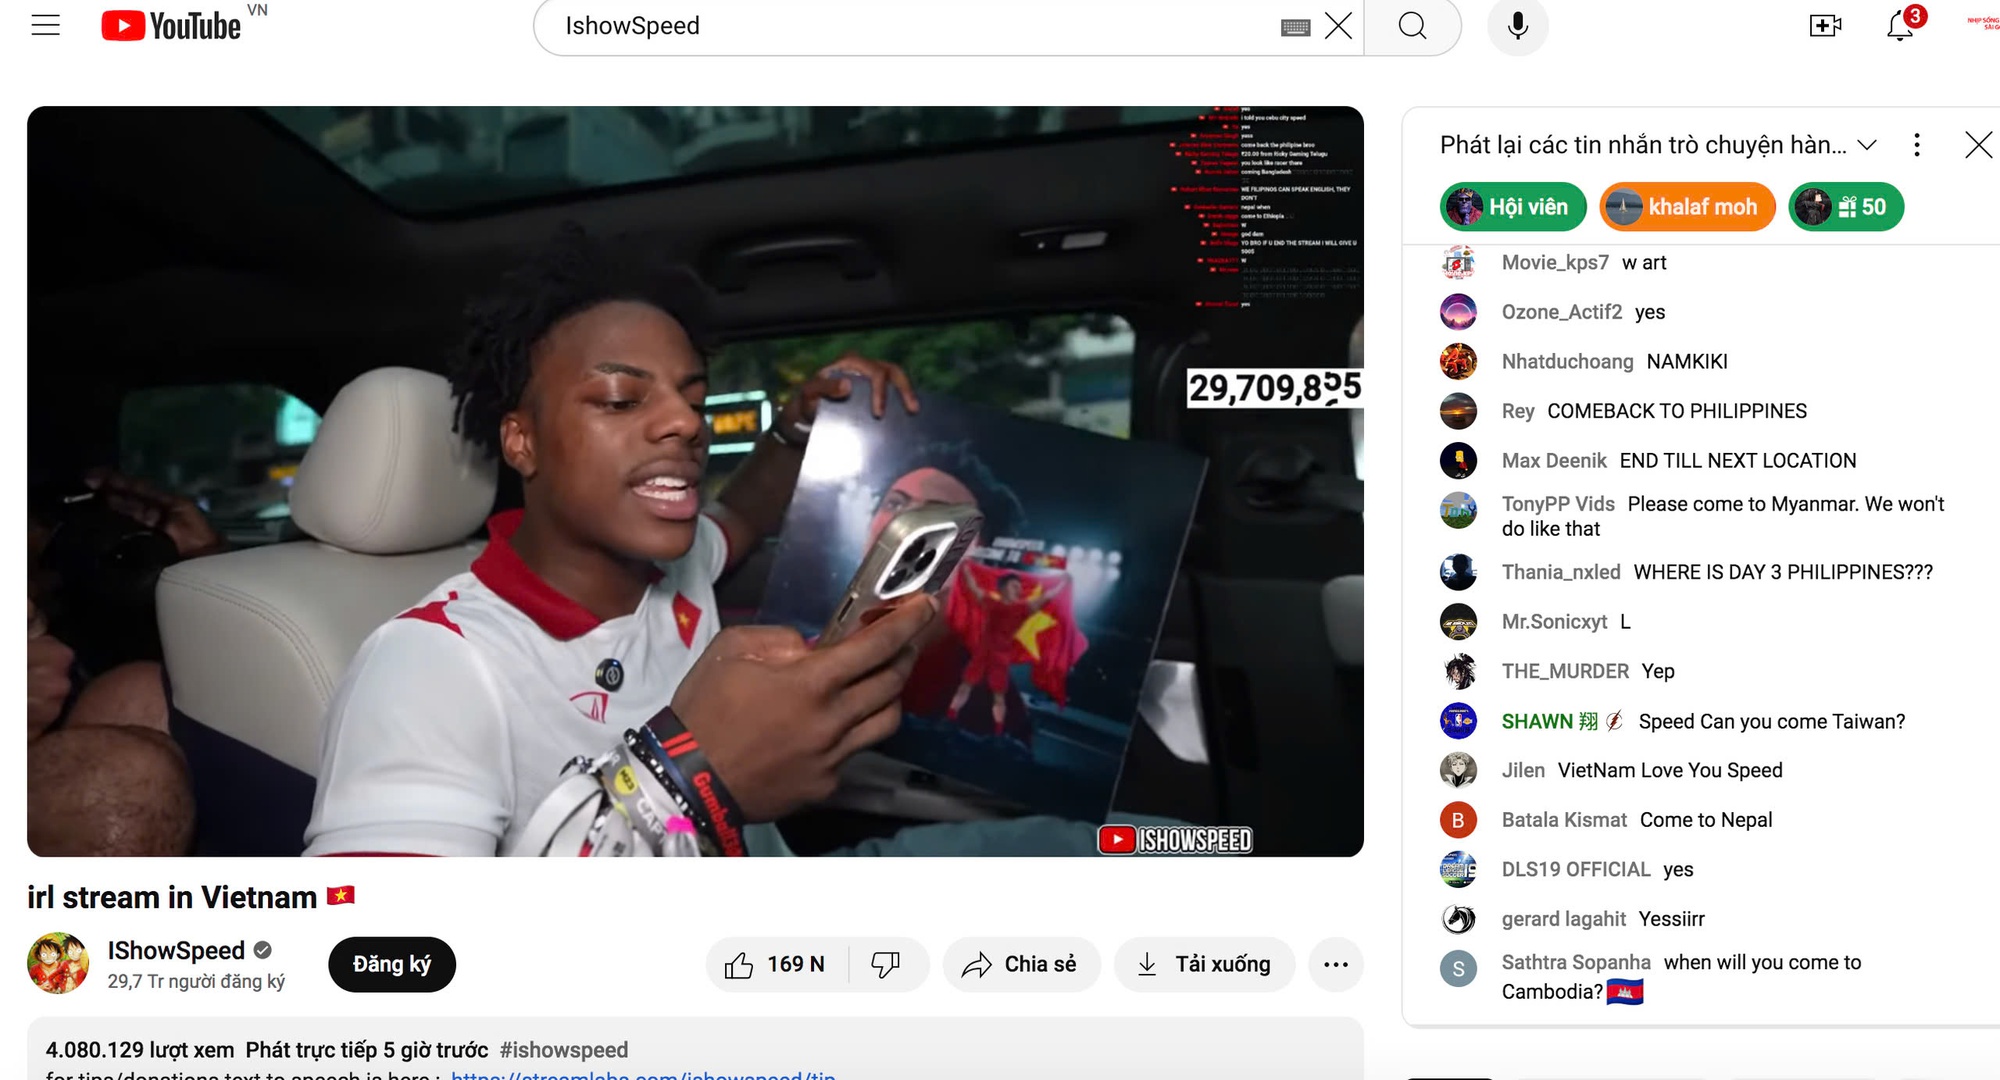Click the microphone search input icon

click(x=1517, y=25)
